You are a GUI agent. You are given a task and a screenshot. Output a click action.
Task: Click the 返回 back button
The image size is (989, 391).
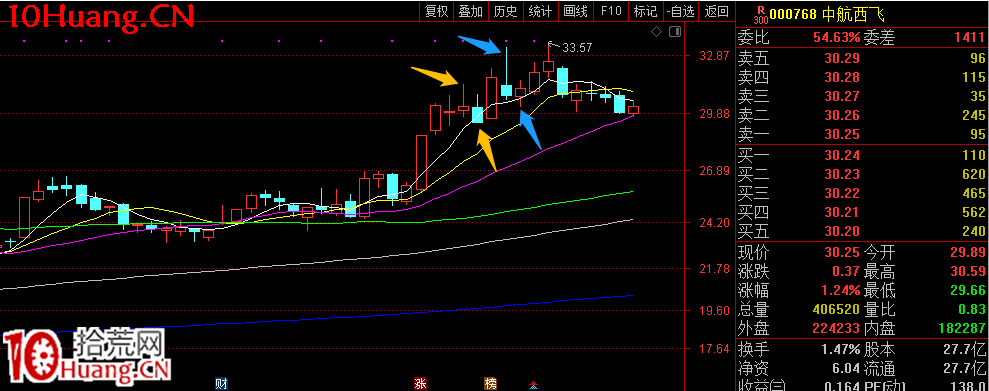pyautogui.click(x=716, y=11)
